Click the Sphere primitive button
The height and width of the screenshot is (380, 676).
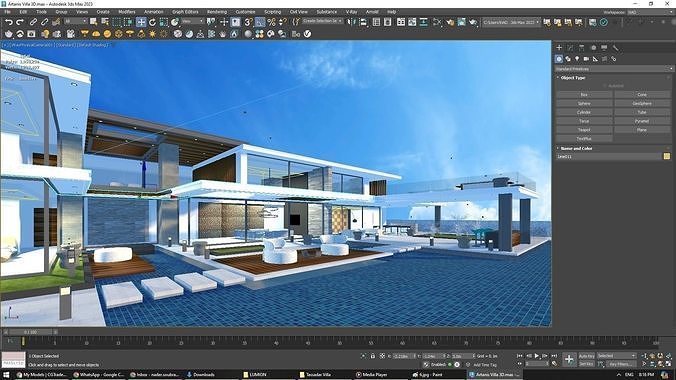584,104
